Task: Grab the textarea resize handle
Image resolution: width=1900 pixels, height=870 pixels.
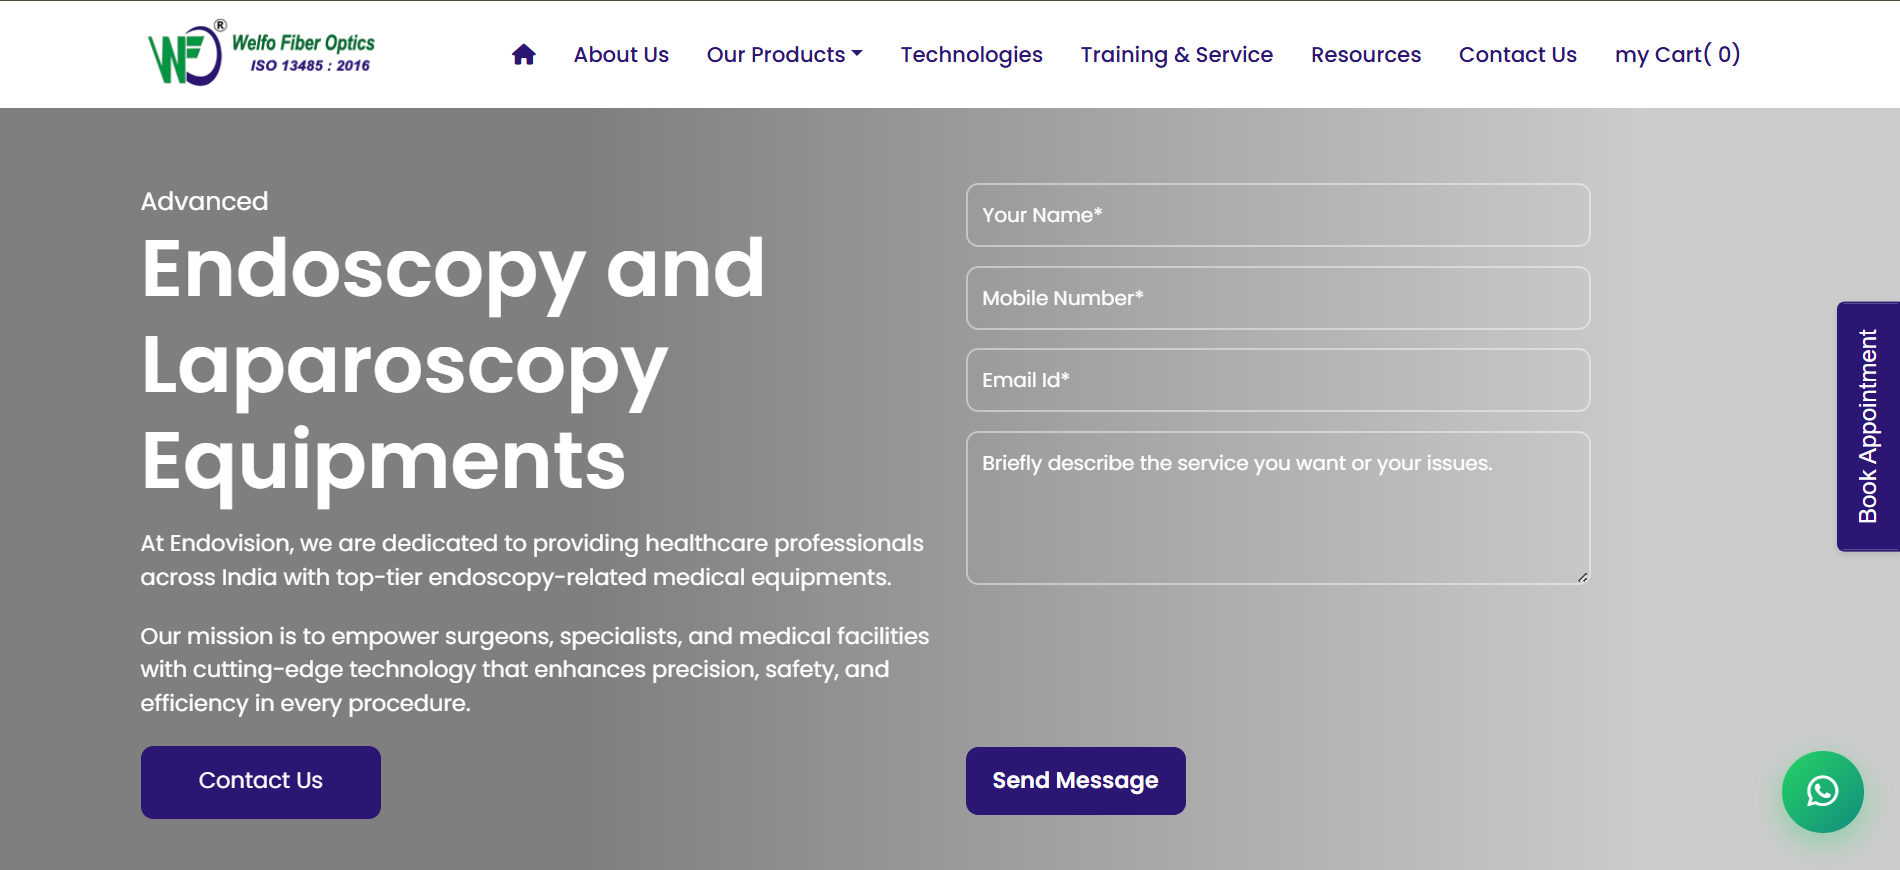Action: coord(1582,577)
